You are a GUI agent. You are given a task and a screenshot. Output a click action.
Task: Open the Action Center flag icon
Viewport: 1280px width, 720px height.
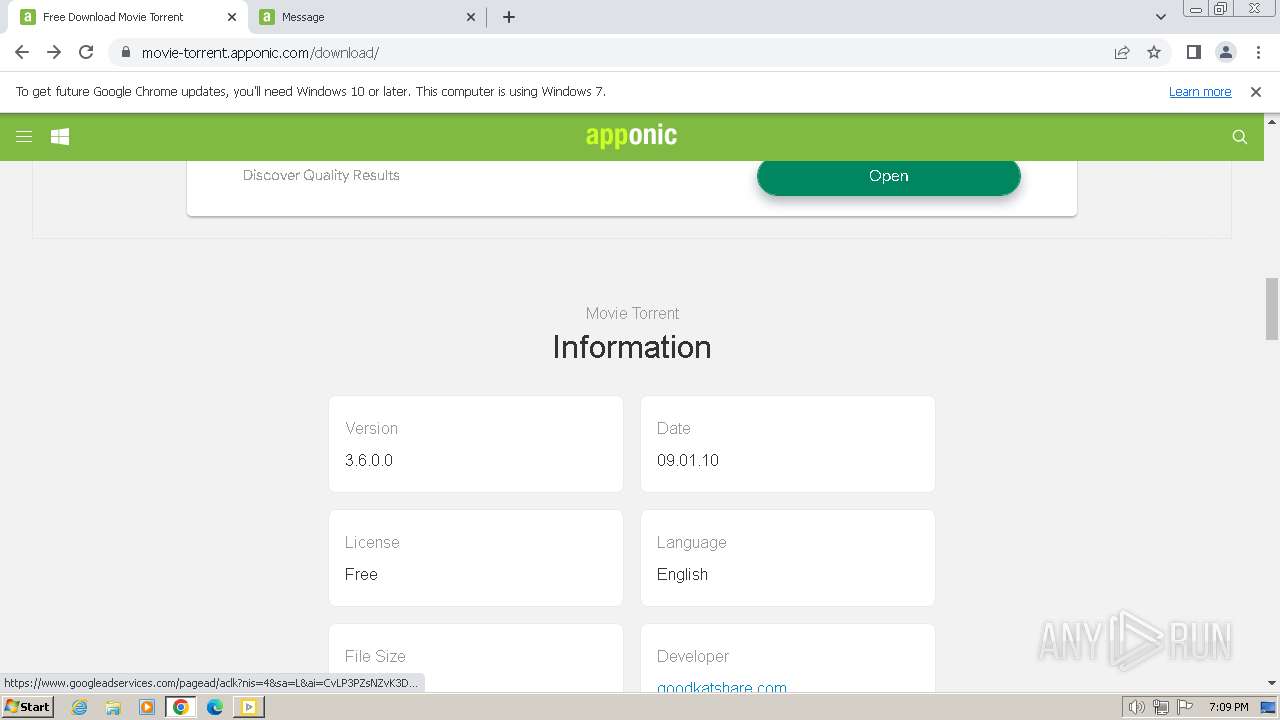coord(1184,707)
